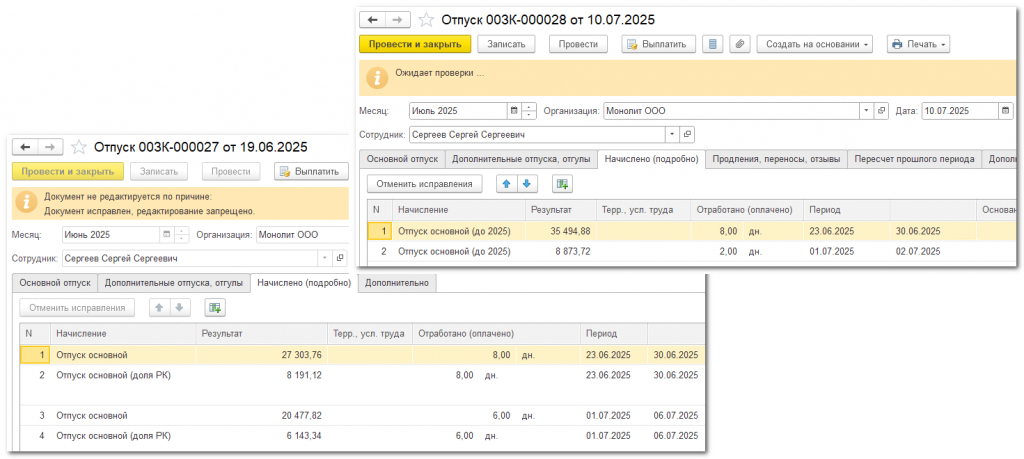Move row up in the 003К-000028 table

[506, 184]
